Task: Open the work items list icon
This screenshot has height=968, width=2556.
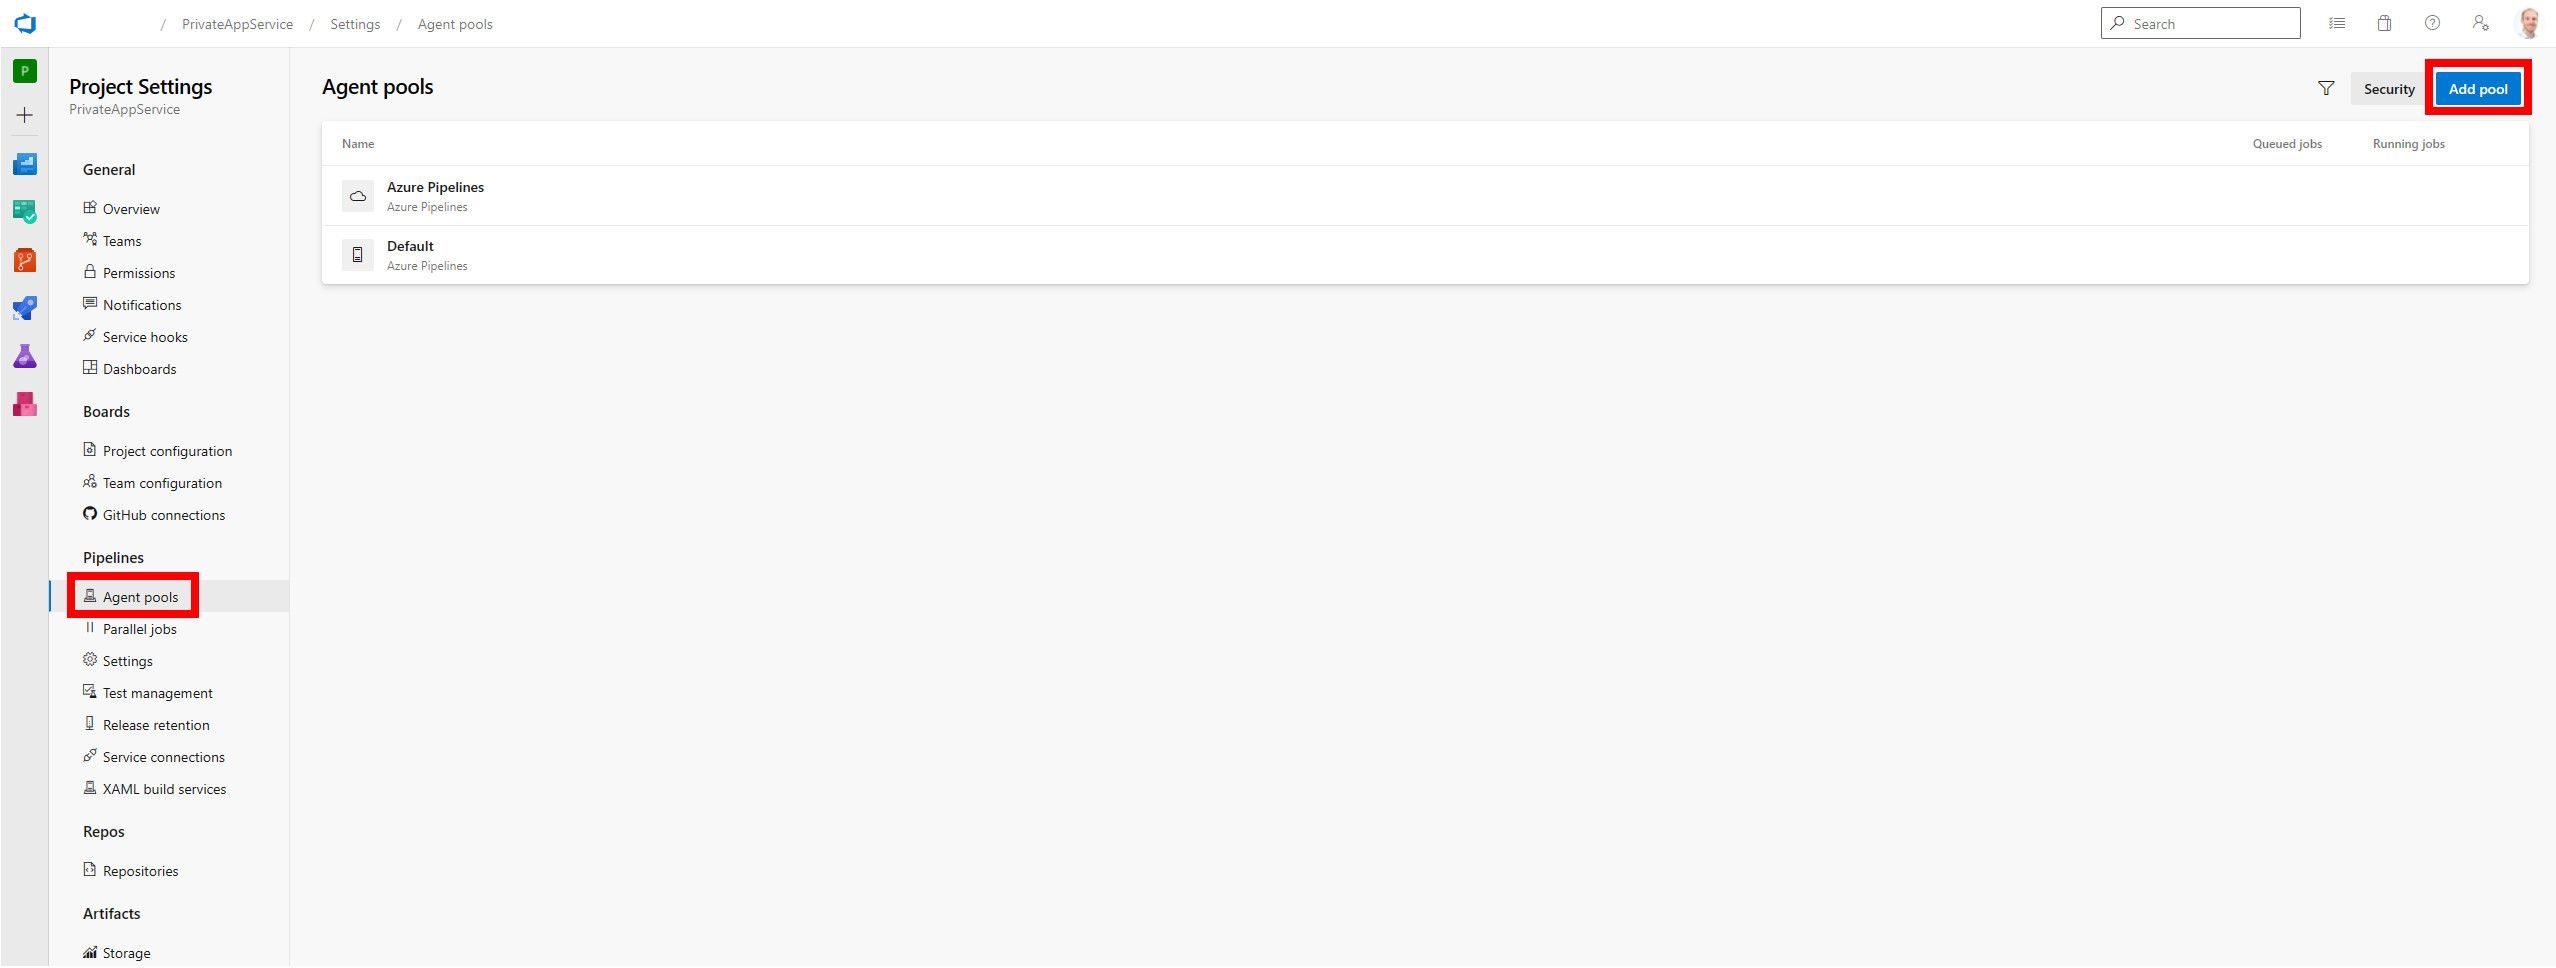Action: (x=2337, y=23)
